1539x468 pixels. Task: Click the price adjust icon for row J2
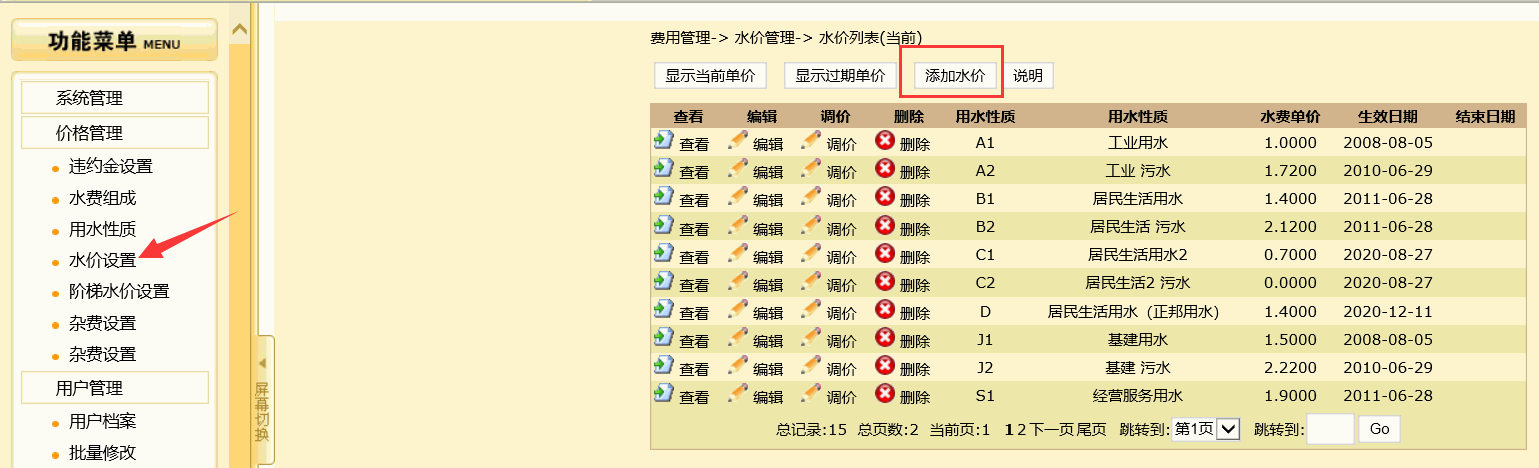click(811, 365)
